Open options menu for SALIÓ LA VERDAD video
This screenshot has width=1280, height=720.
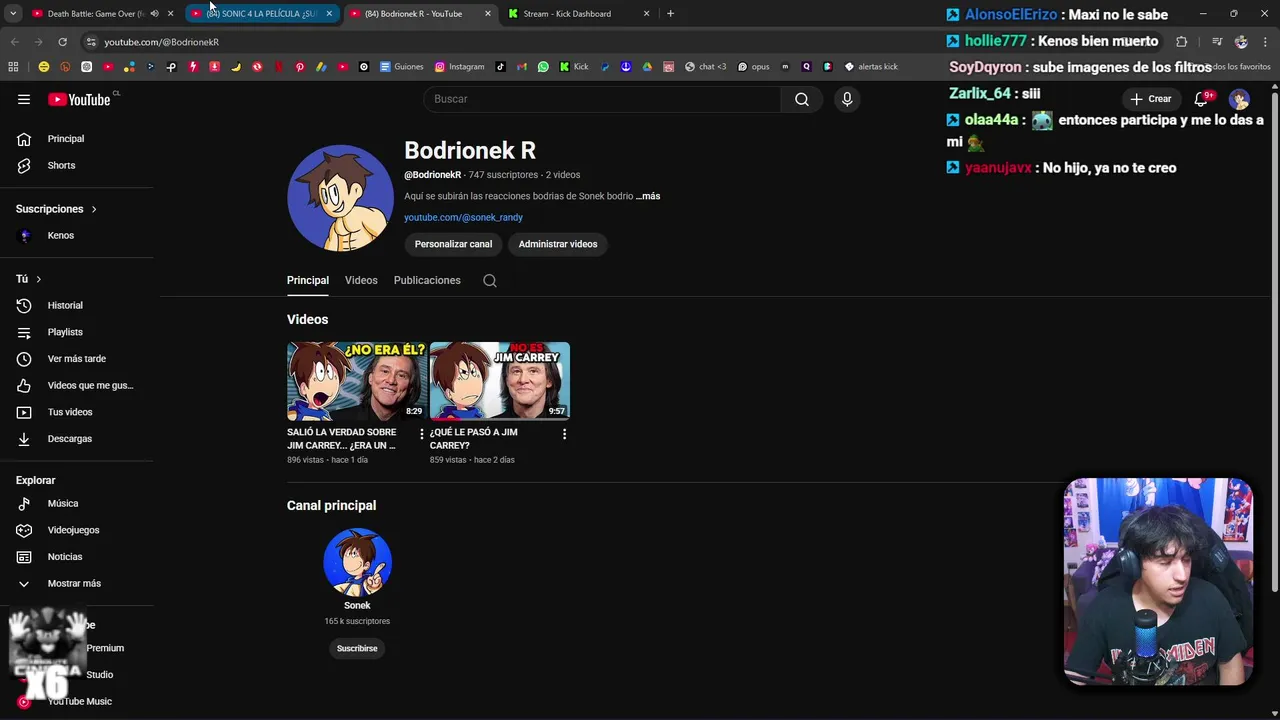point(421,434)
